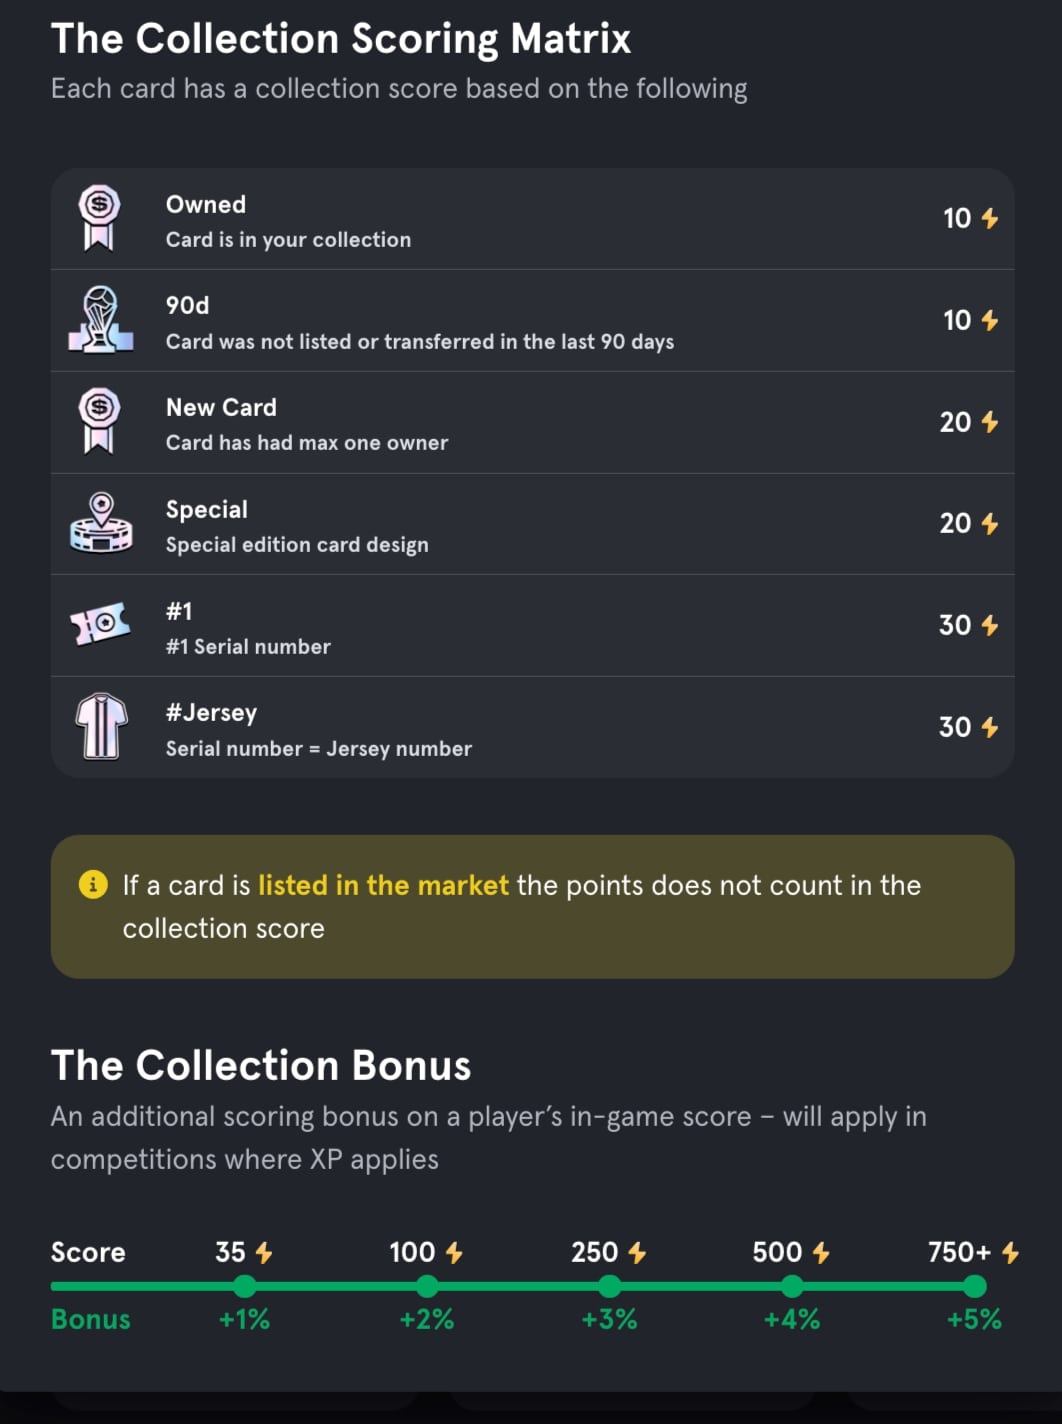The image size is (1062, 1424).
Task: Click the #Jersey shirt icon
Action: coord(100,727)
